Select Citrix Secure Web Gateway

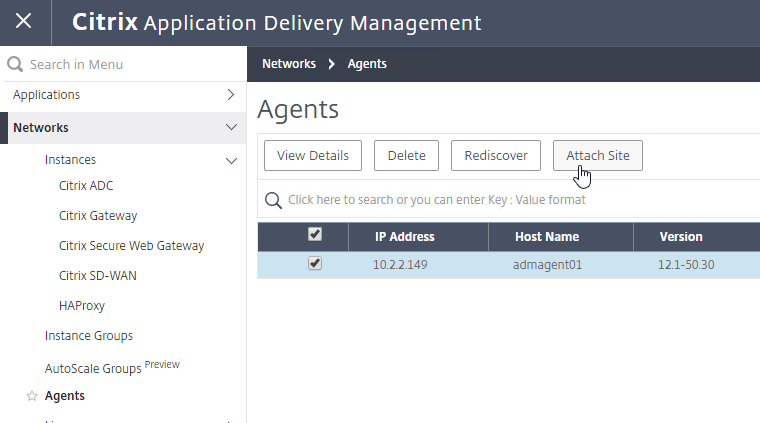pos(131,246)
